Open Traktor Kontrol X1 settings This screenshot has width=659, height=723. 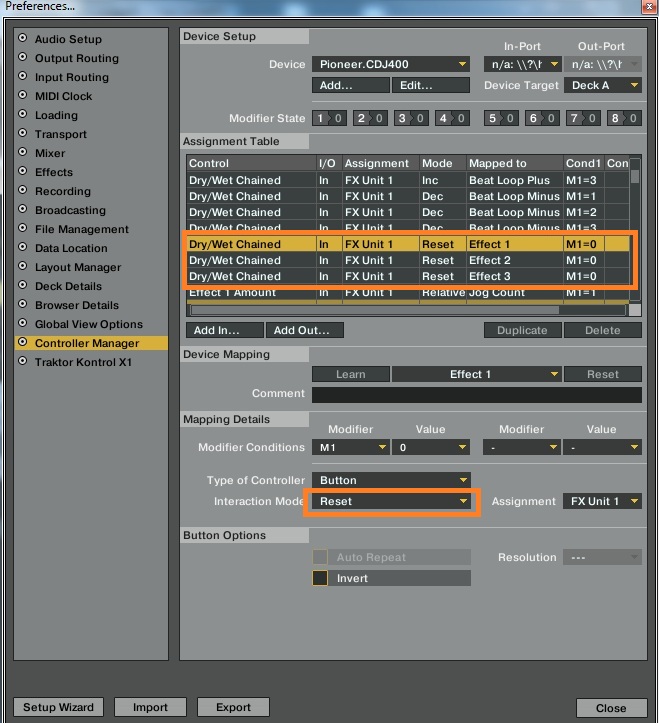83,362
